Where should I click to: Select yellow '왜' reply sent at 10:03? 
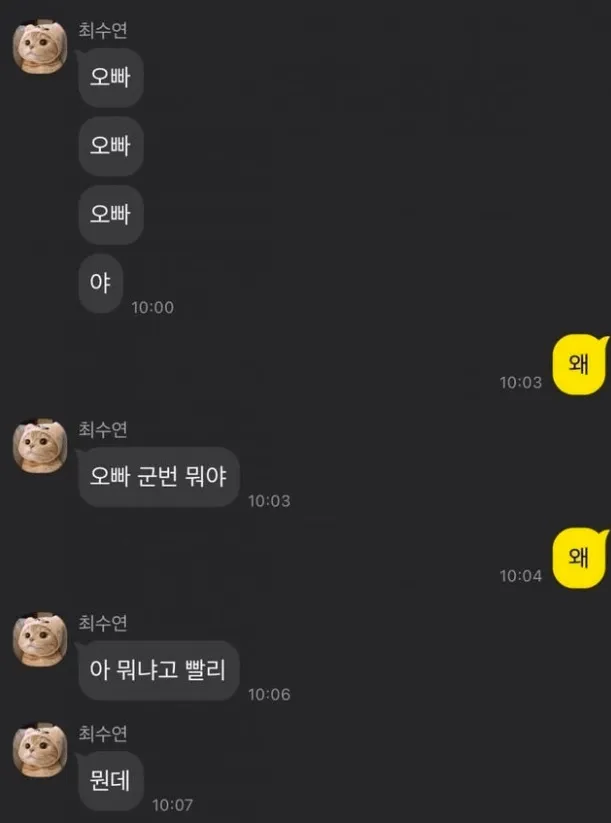[580, 364]
